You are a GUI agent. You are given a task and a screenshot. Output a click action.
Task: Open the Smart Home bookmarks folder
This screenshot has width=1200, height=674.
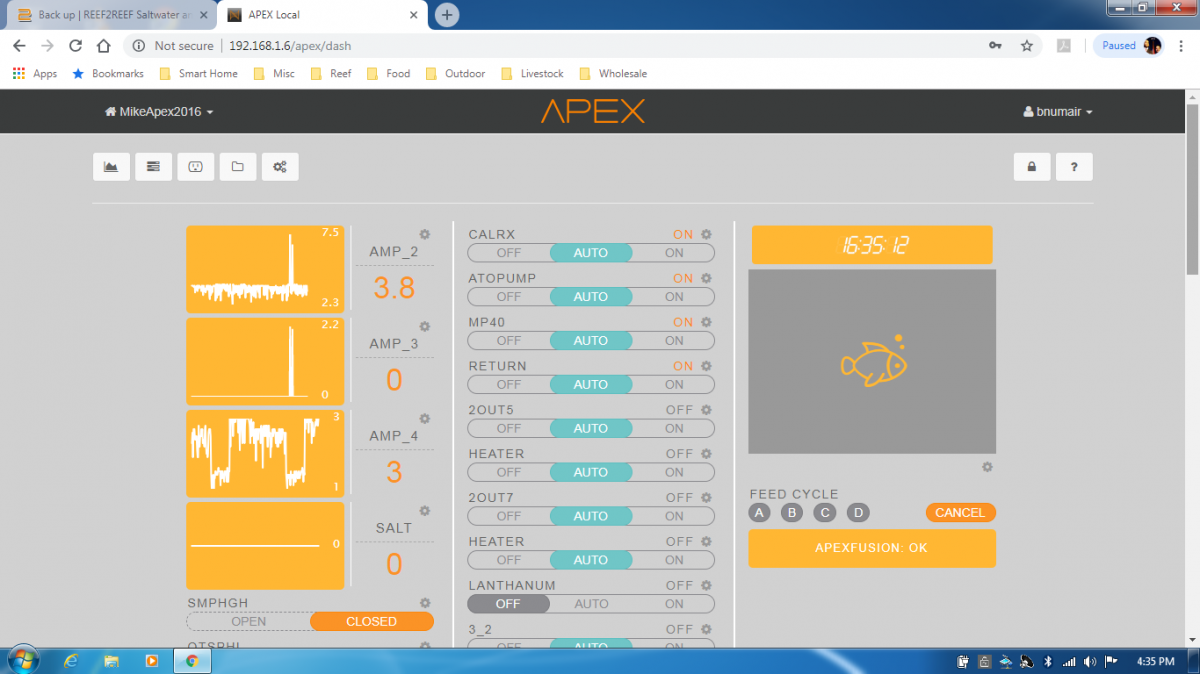198,73
